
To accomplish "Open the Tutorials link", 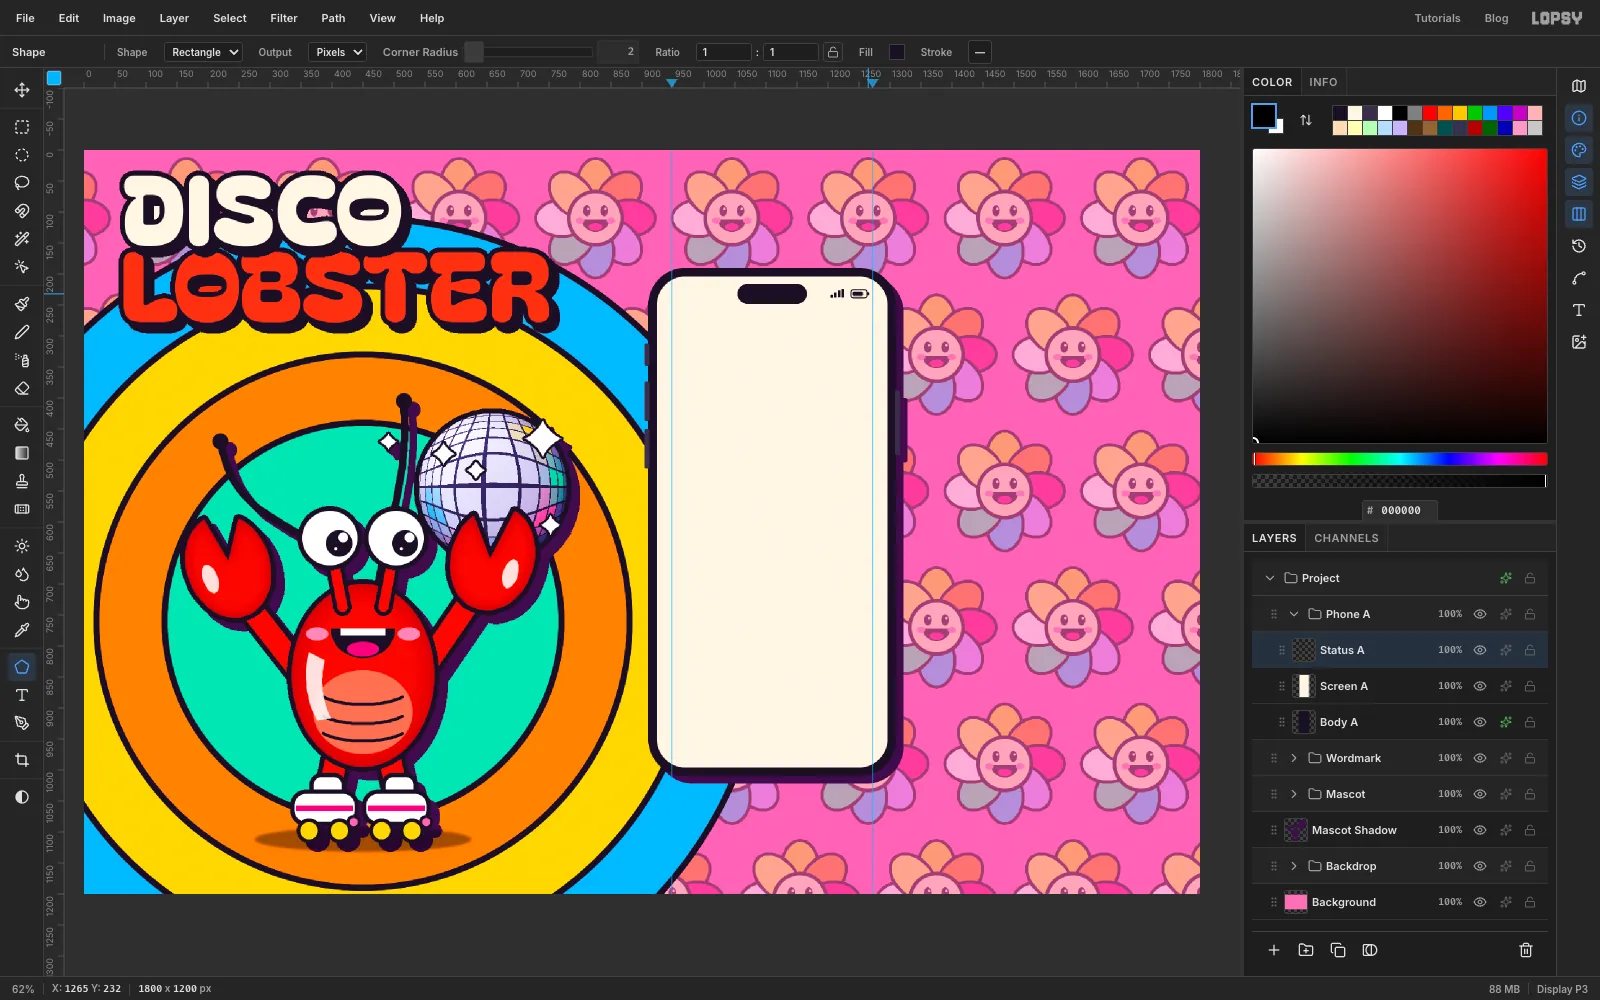I will click(1437, 18).
